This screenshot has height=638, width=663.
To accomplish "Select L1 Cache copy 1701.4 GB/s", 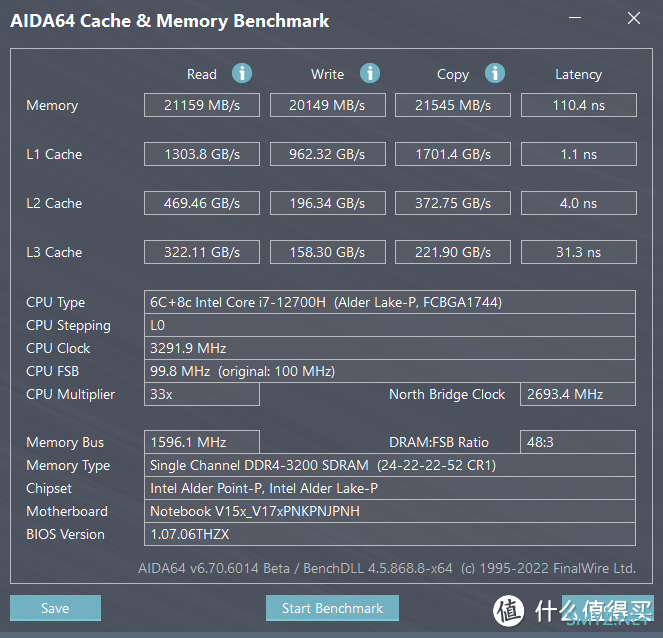I will pos(453,154).
